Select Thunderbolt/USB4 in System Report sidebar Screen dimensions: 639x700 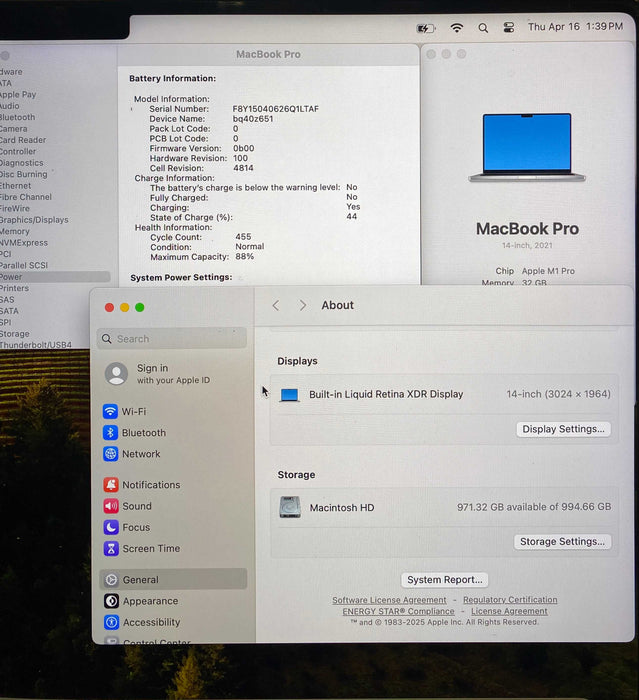[36, 345]
